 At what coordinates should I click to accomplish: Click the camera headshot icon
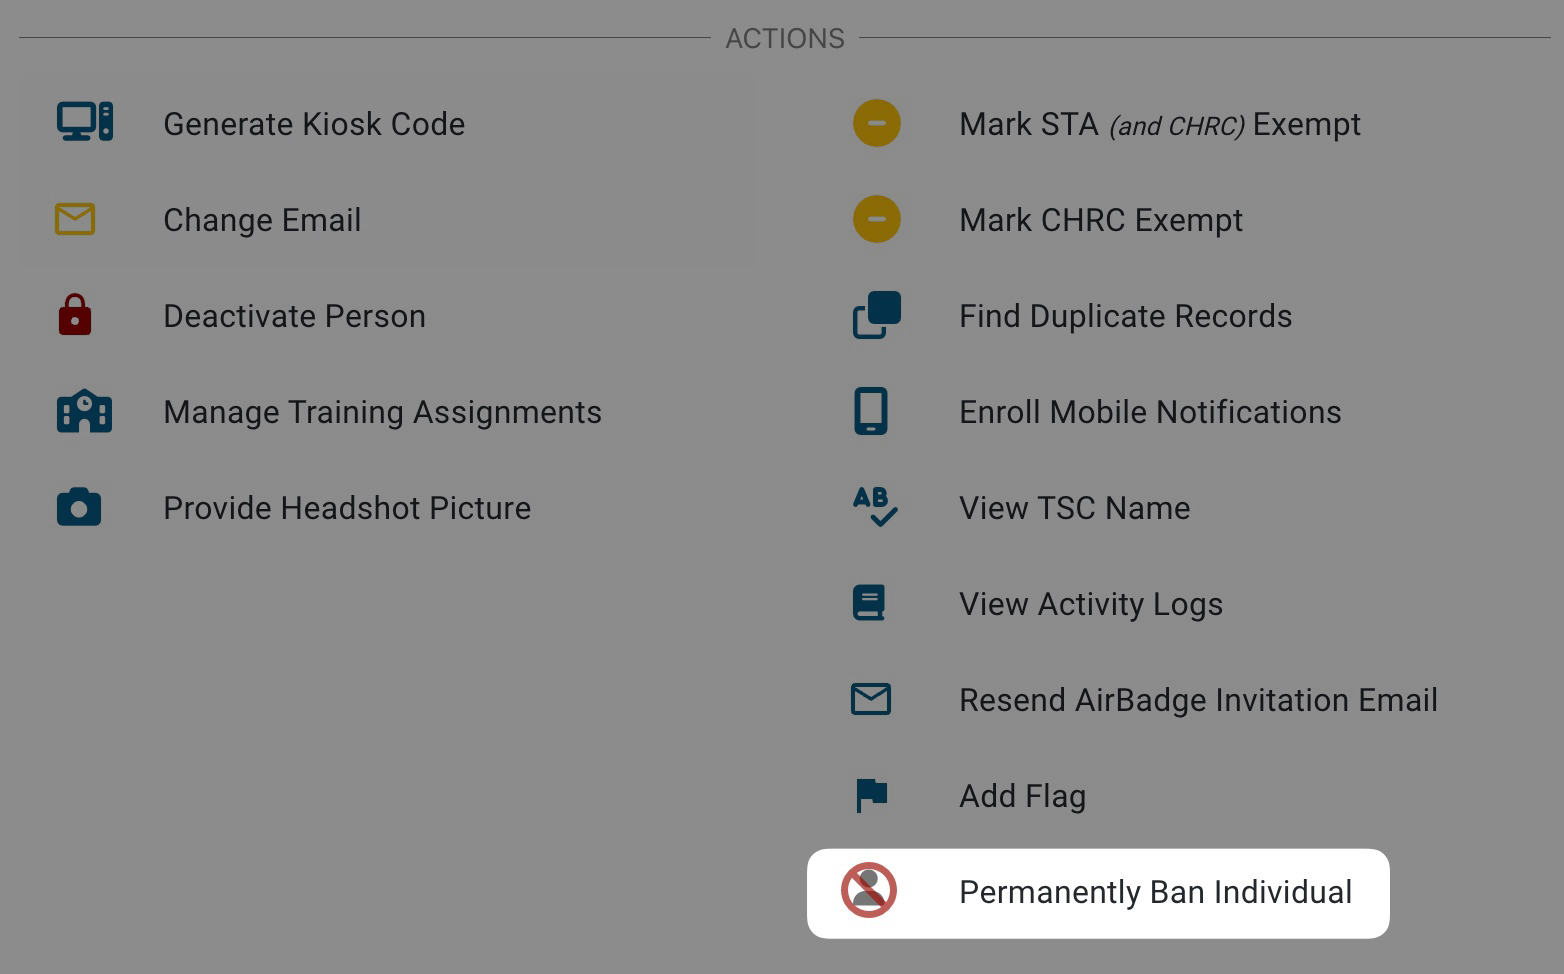pyautogui.click(x=79, y=507)
